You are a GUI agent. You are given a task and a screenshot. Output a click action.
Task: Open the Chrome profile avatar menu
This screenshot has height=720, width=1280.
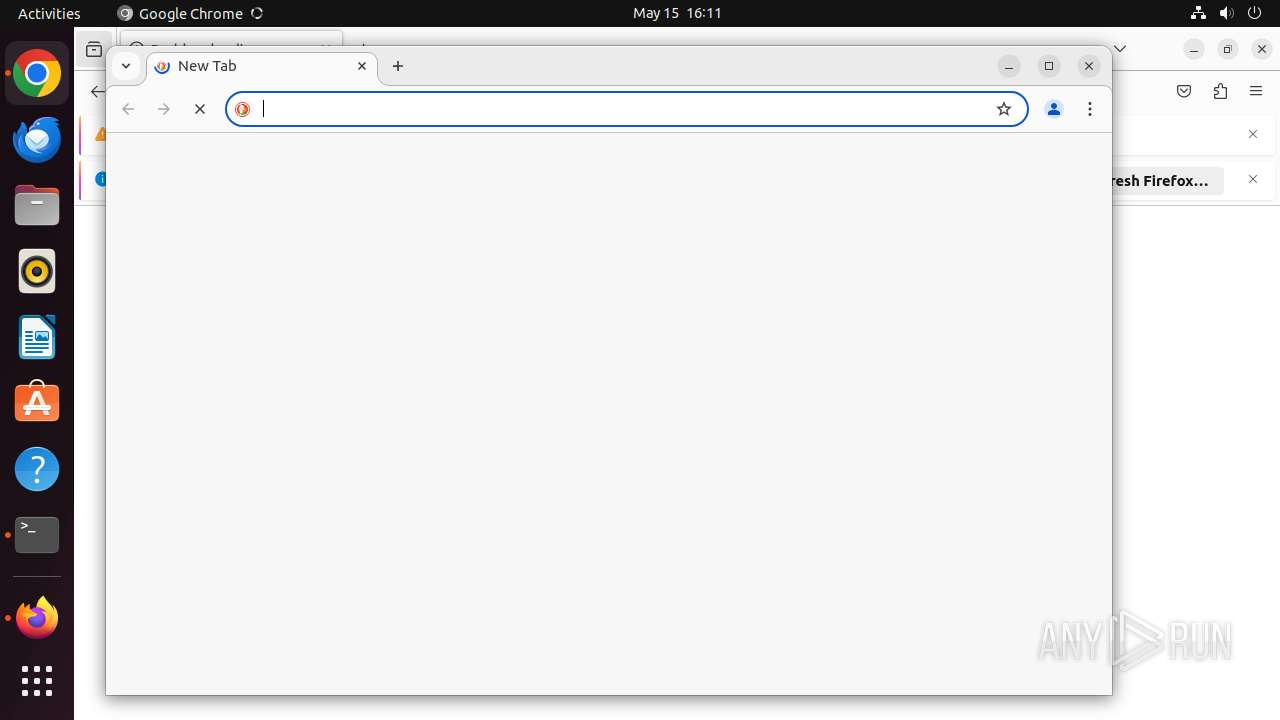coord(1053,109)
